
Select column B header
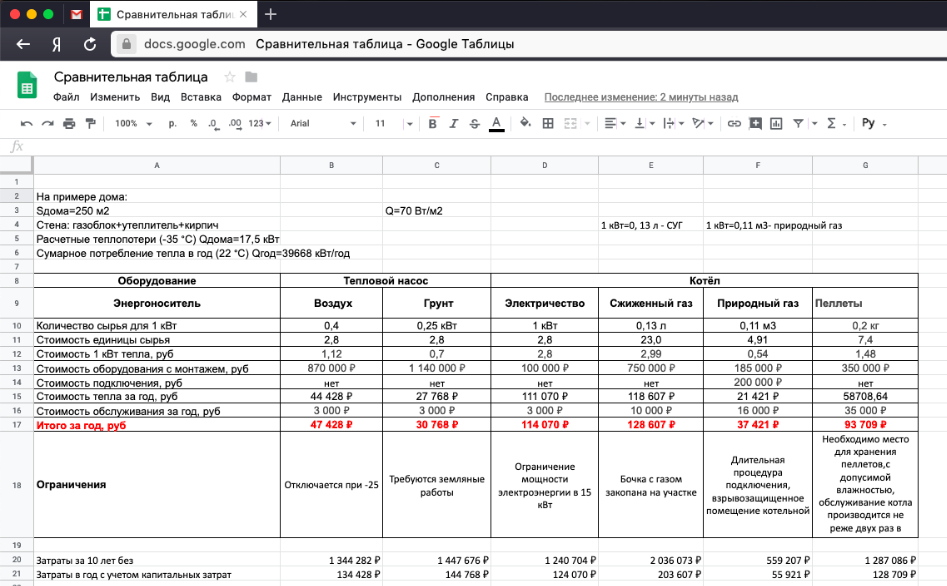click(x=331, y=166)
